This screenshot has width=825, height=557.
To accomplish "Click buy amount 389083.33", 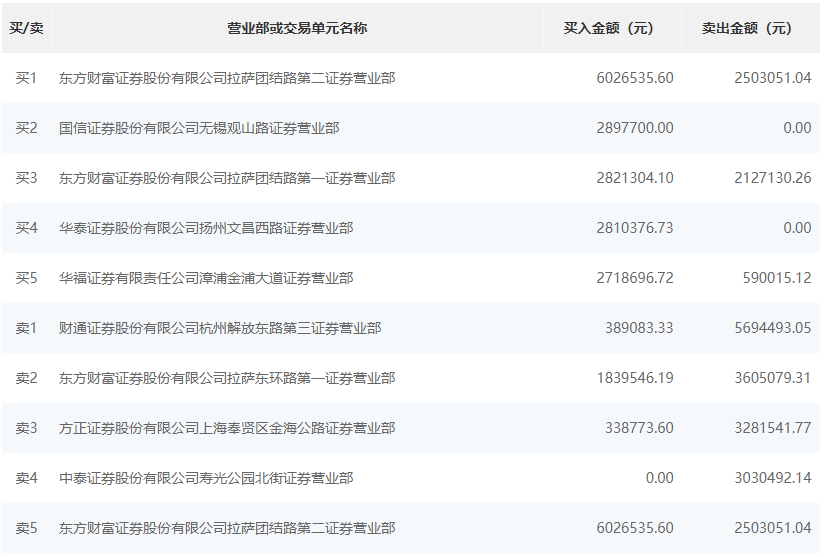I will point(639,328).
